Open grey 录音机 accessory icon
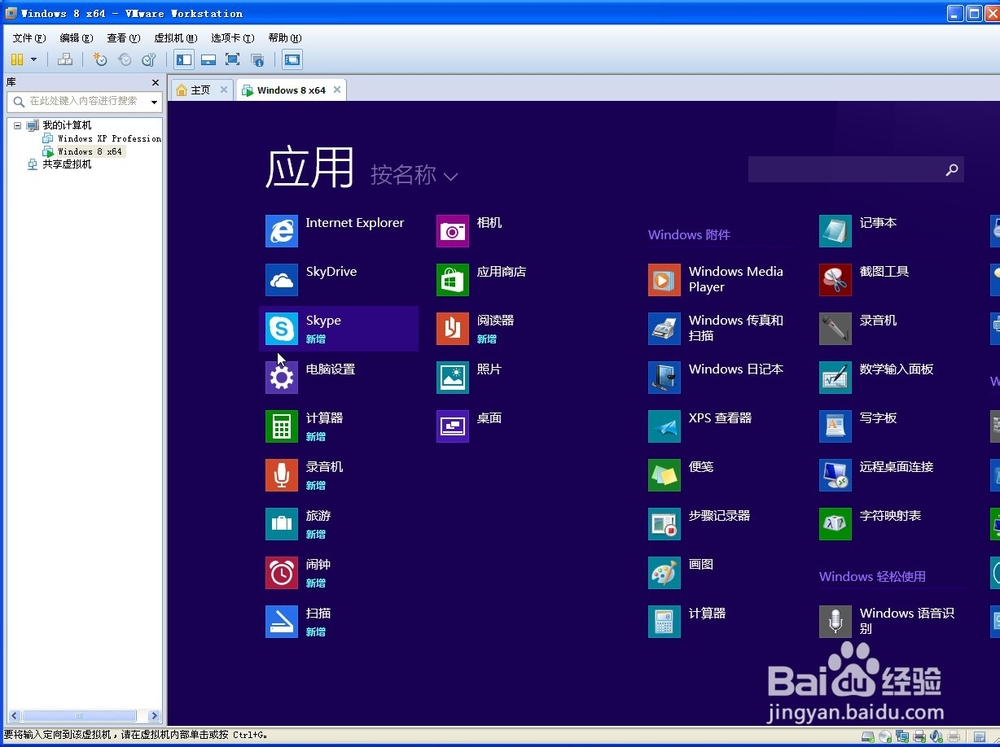This screenshot has width=1000, height=747. 835,329
